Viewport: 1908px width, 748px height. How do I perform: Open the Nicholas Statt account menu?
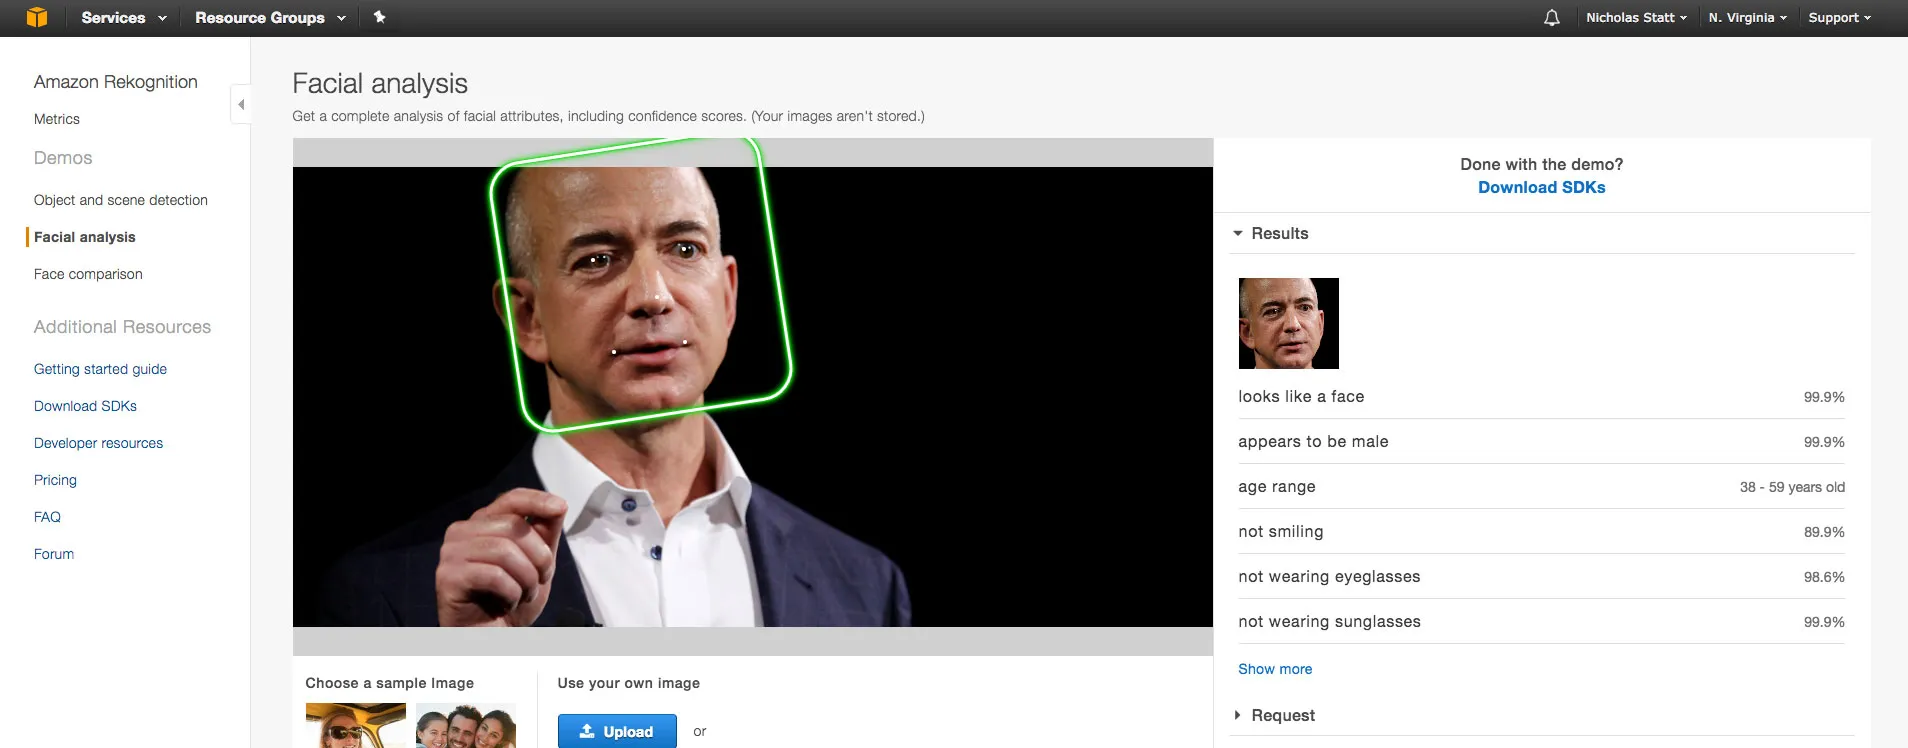coord(1636,18)
